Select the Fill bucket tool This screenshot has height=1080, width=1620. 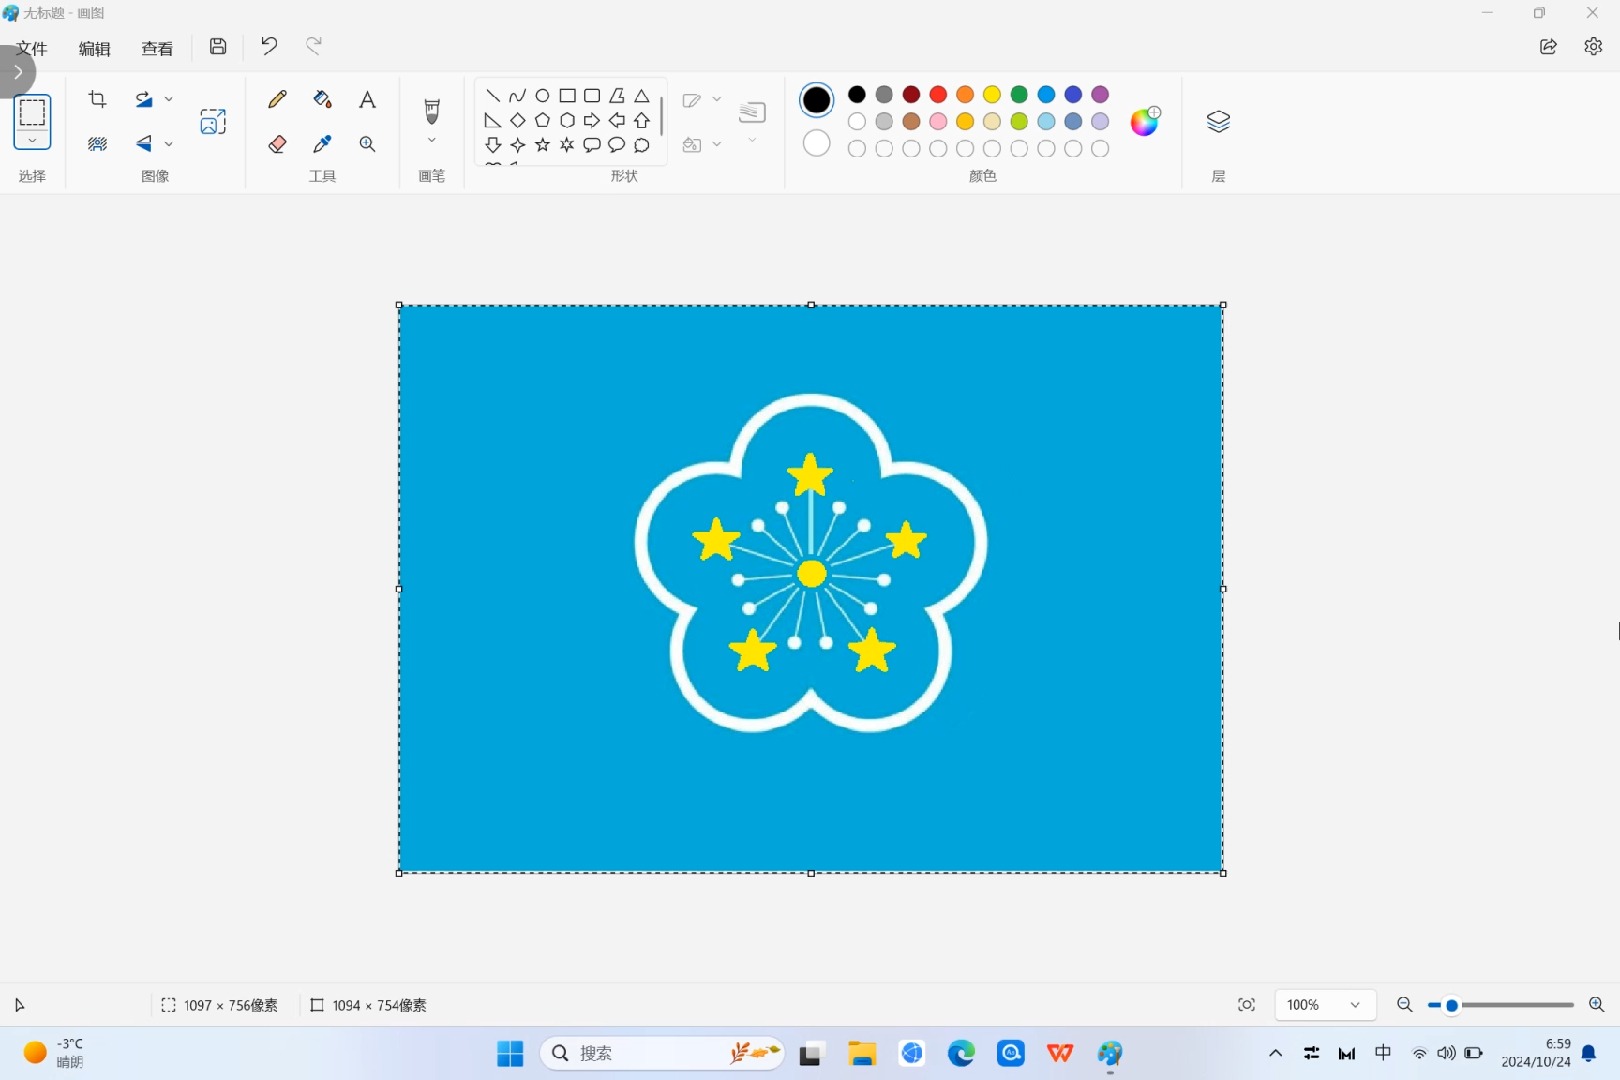(x=322, y=99)
